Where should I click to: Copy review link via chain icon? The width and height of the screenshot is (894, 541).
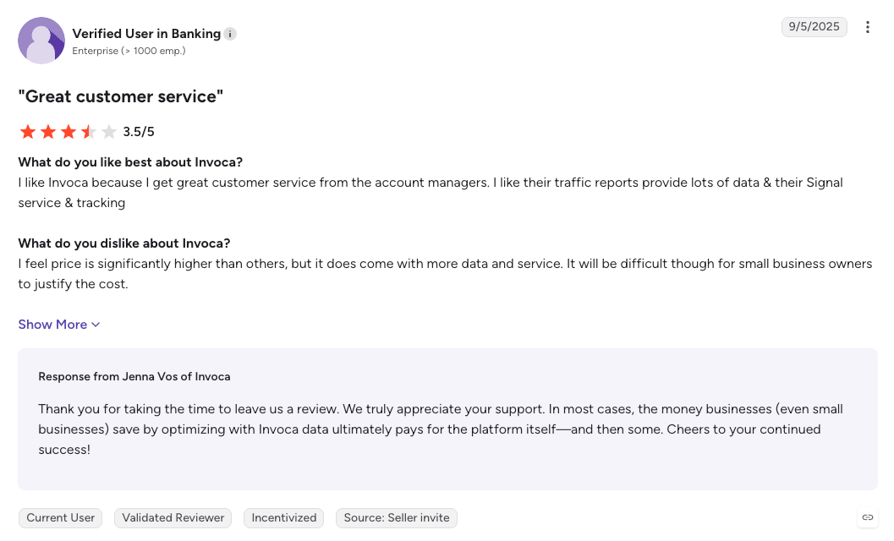pos(867,518)
